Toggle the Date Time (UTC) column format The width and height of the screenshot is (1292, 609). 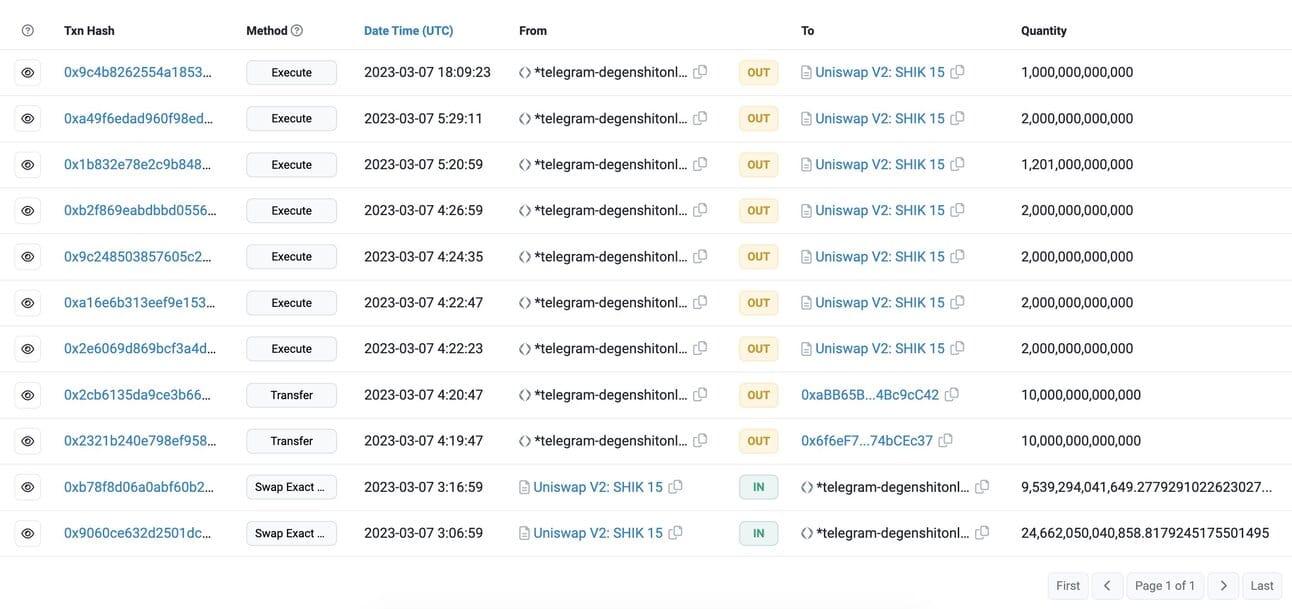coord(409,31)
